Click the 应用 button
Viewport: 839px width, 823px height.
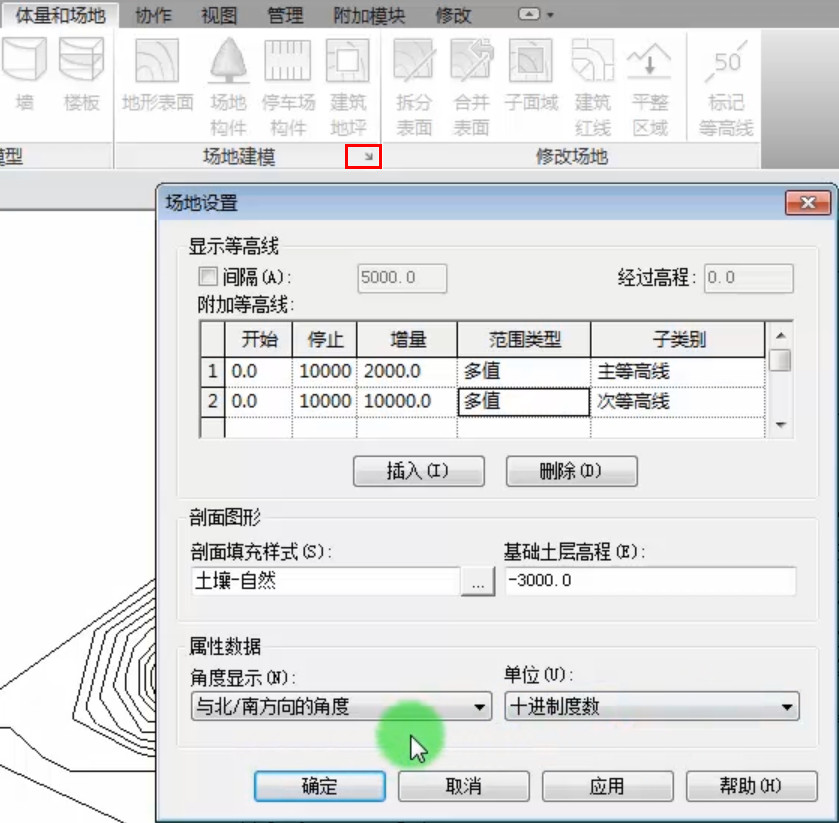(x=607, y=786)
